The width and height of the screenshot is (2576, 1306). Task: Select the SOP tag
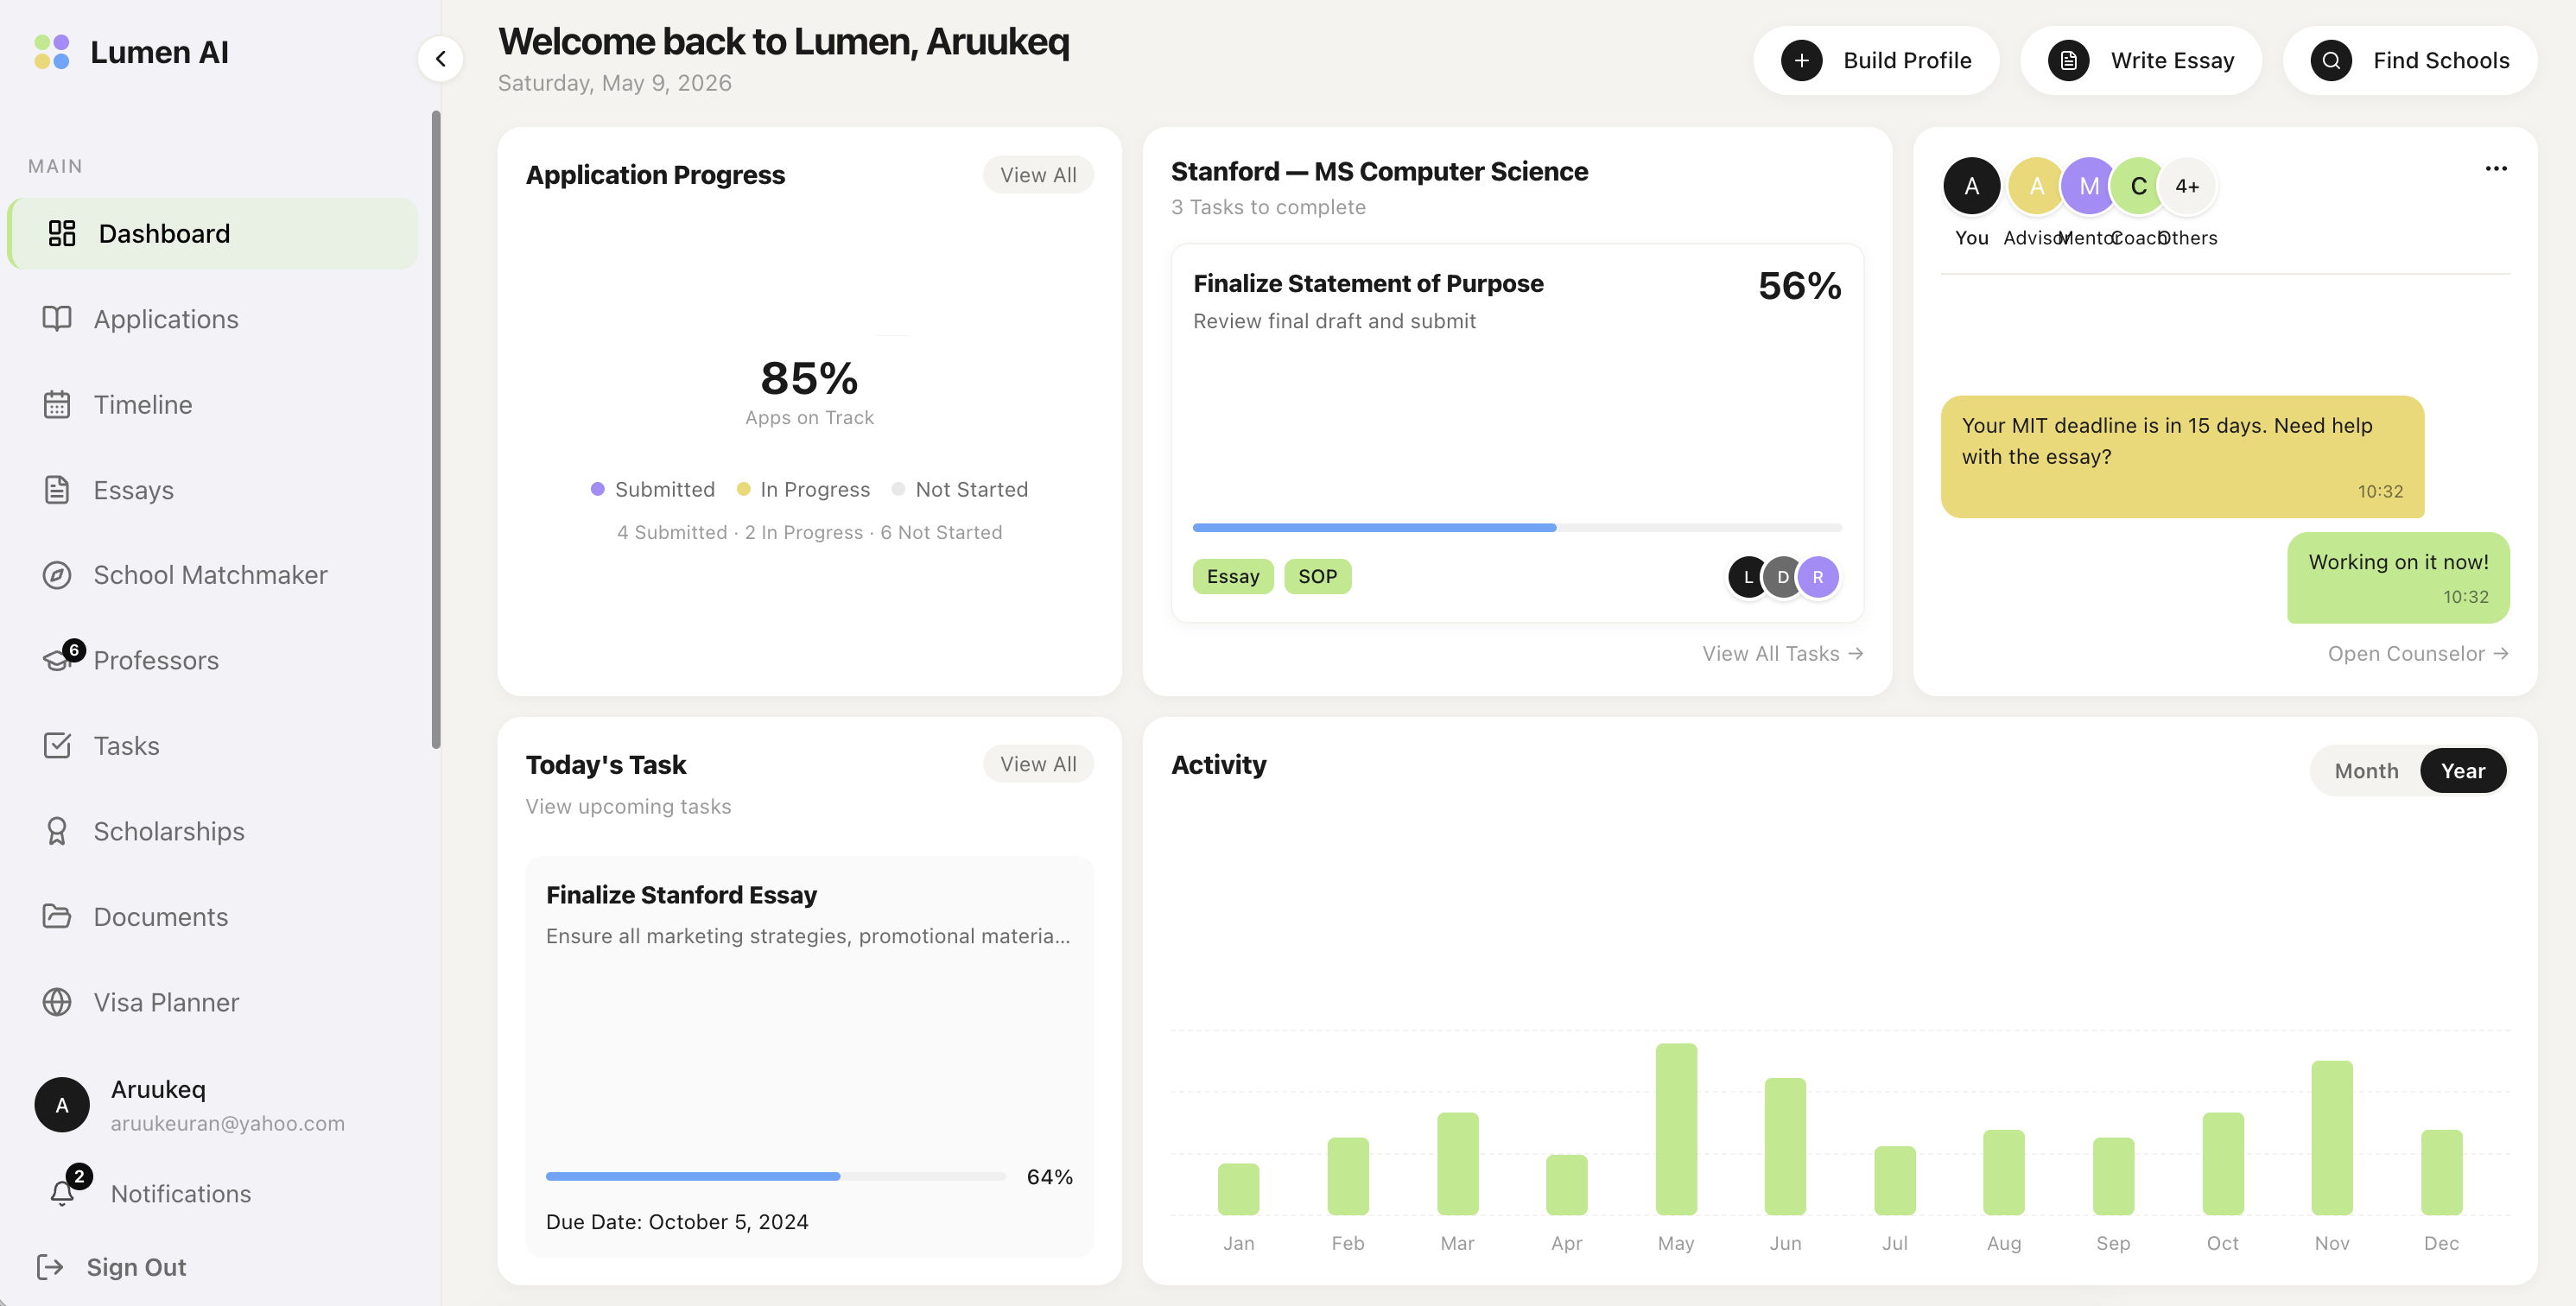1317,576
